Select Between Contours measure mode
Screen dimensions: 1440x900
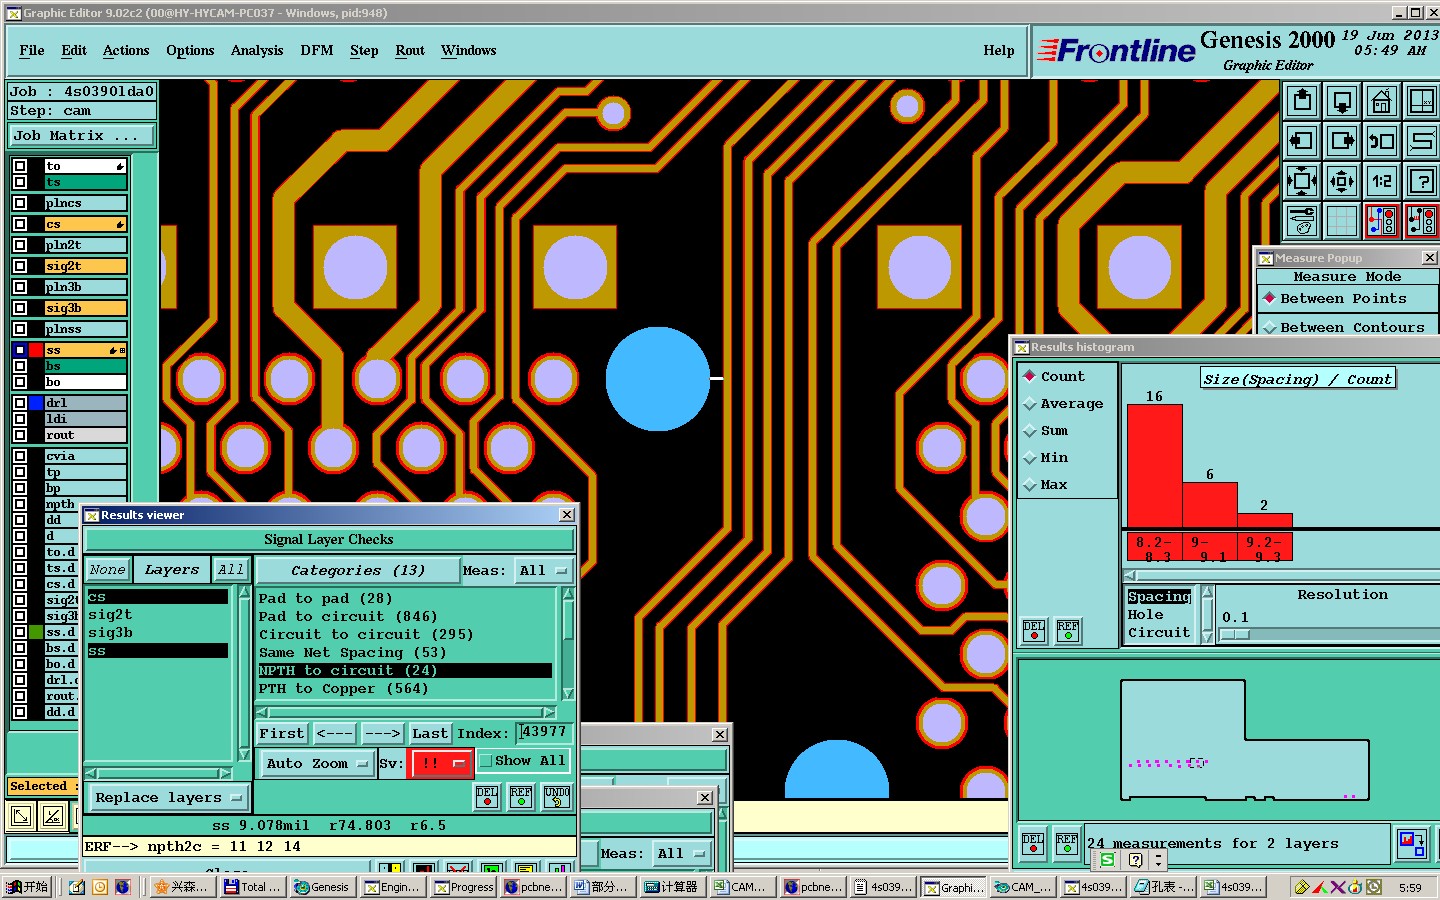(1270, 327)
